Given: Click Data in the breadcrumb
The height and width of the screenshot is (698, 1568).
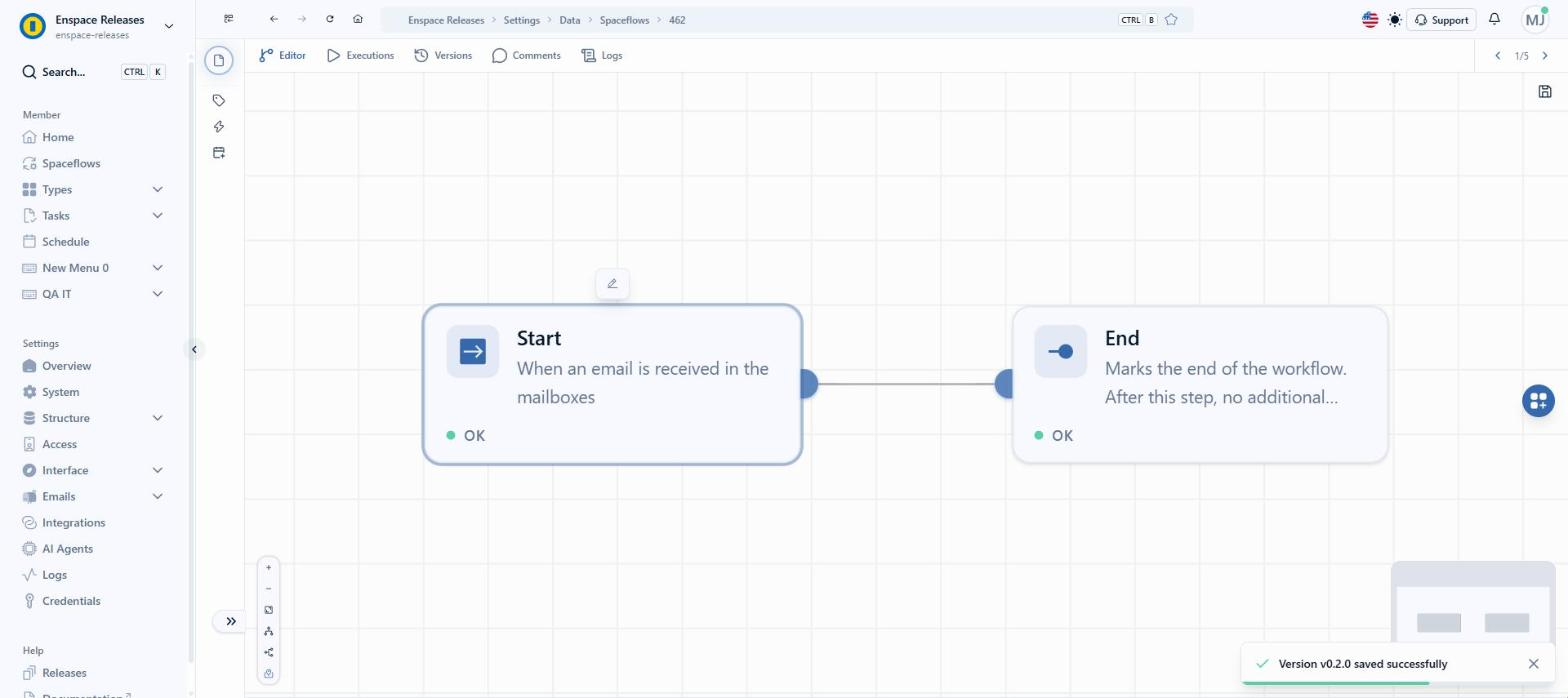Looking at the screenshot, I should (569, 20).
